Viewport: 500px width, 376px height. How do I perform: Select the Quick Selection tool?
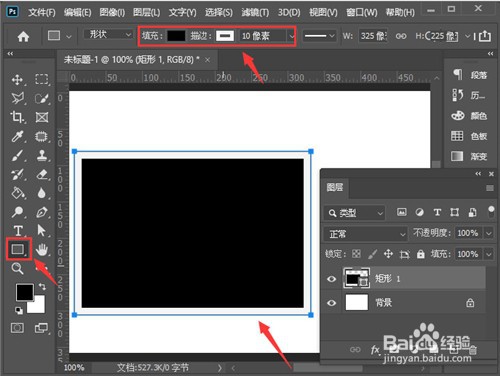point(42,98)
